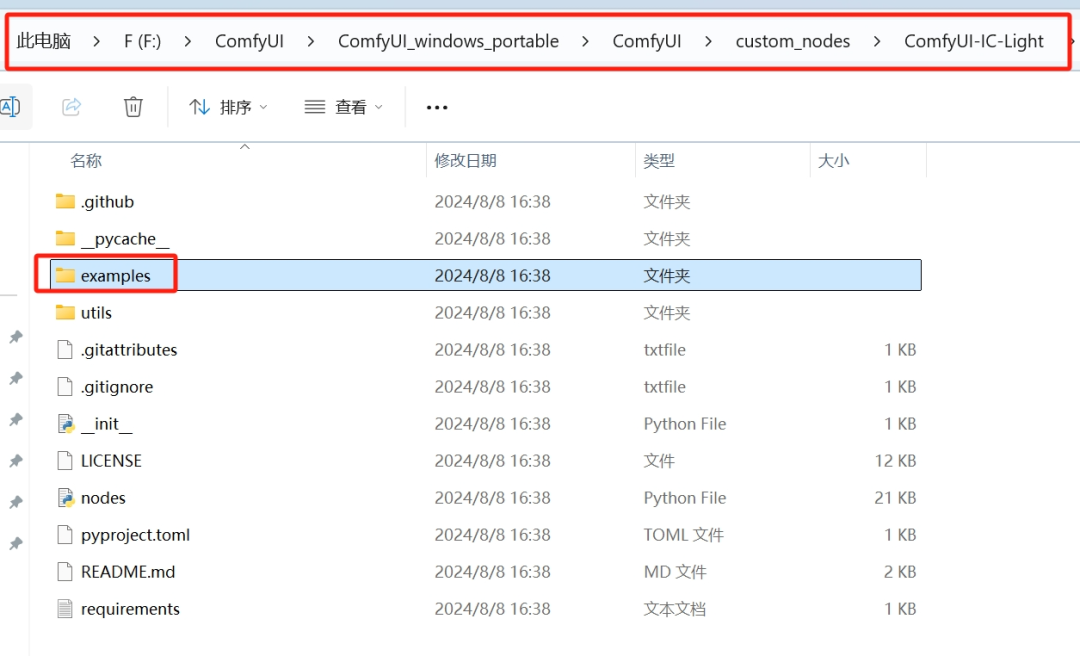Click the Python File type of nodes
The width and height of the screenshot is (1080, 656).
point(685,498)
